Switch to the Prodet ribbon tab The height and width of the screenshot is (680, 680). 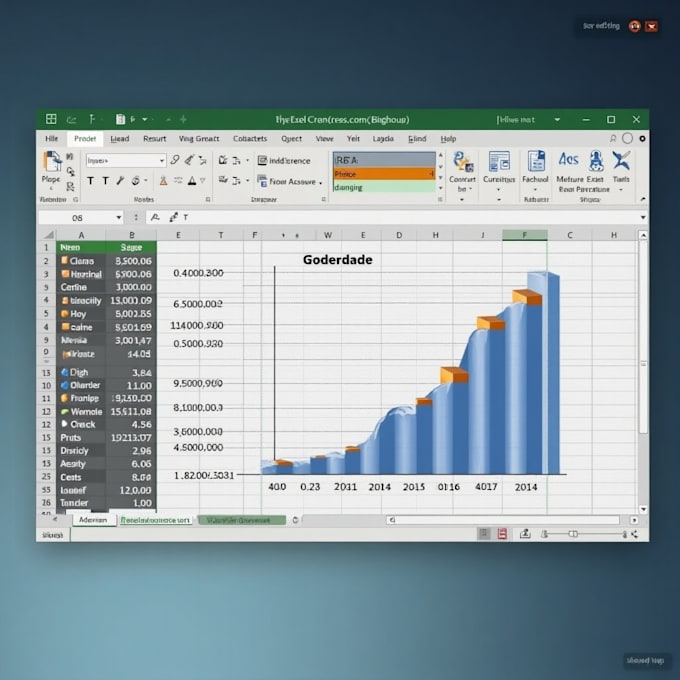(x=85, y=138)
